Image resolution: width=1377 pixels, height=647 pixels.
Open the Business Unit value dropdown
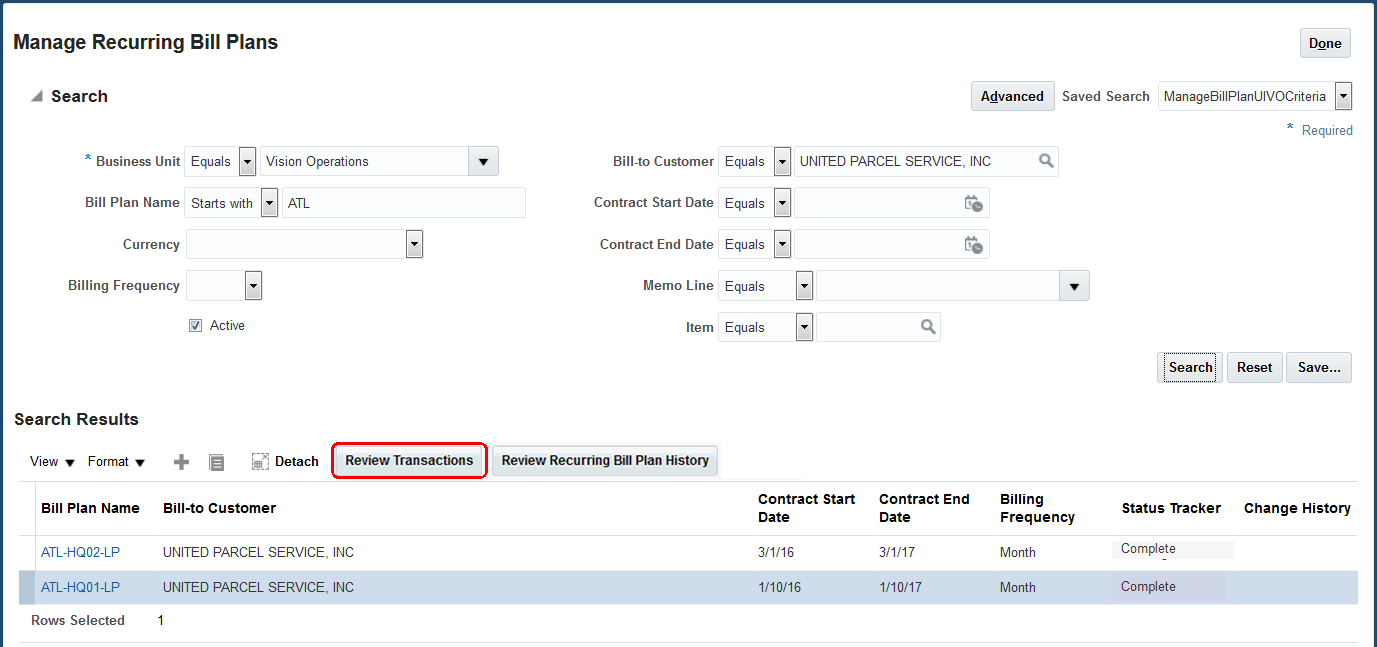click(x=483, y=161)
